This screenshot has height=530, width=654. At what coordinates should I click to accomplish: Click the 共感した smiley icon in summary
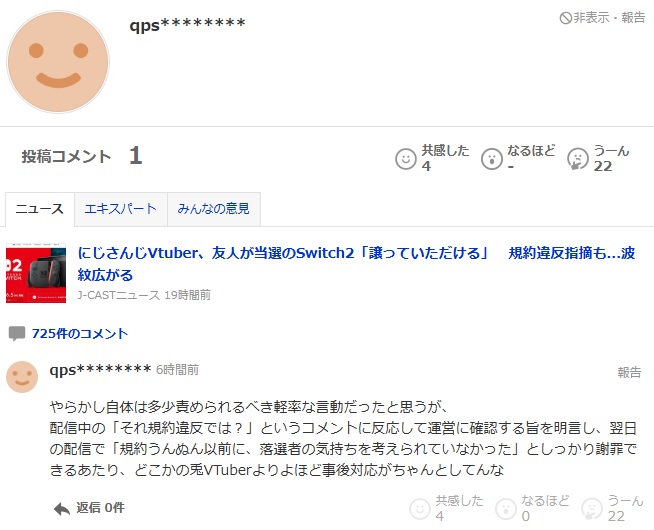(x=406, y=159)
